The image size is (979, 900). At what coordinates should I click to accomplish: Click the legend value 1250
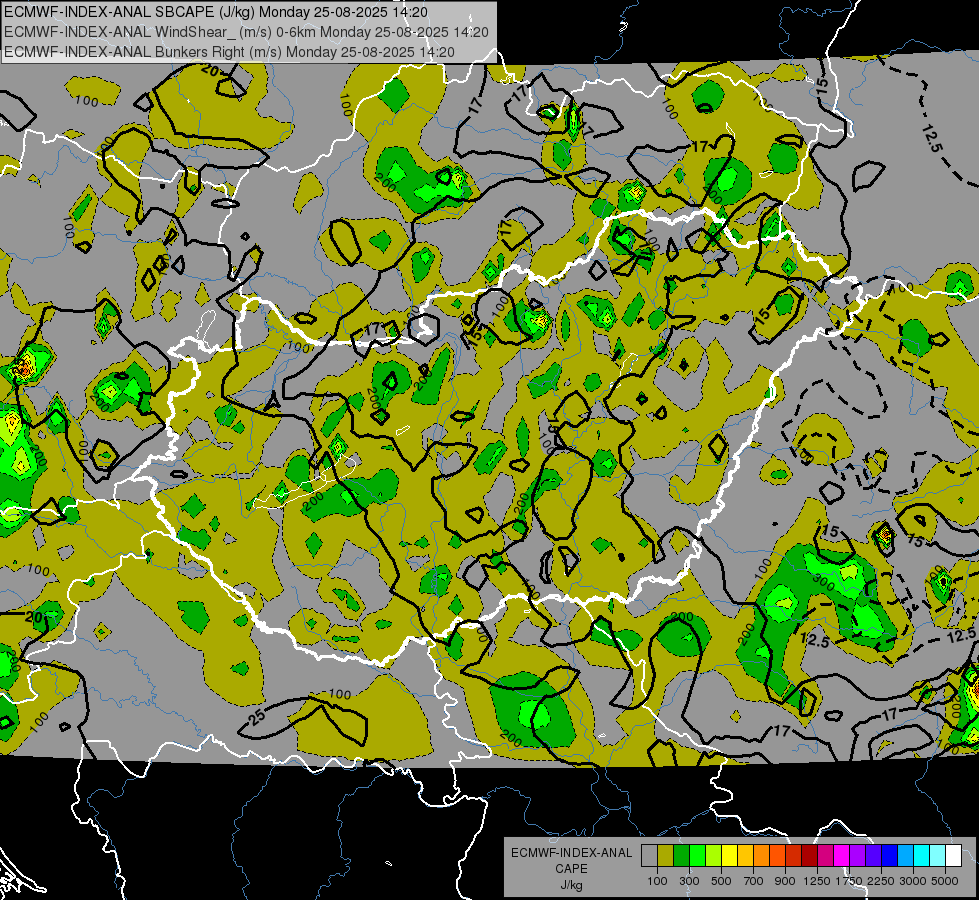(x=817, y=881)
